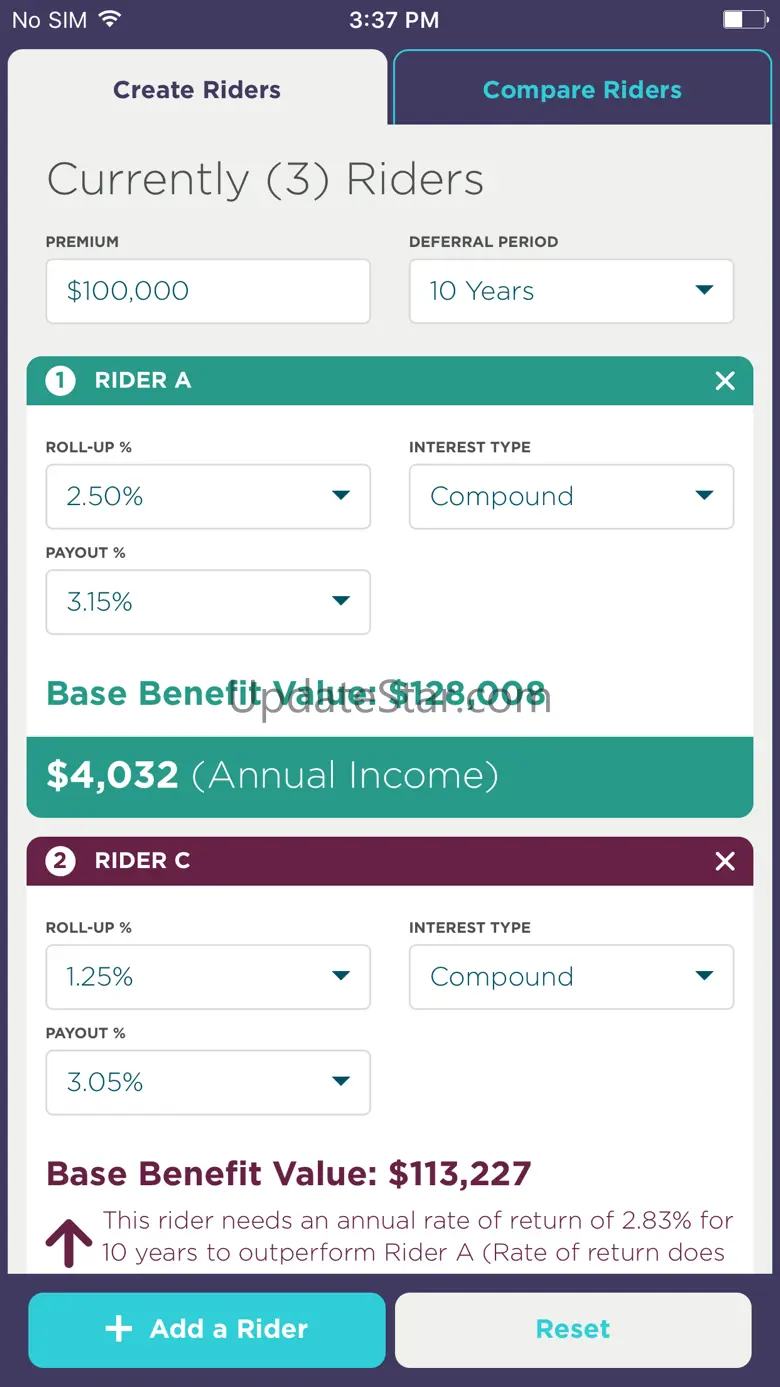Click the number 1 badge on Rider A
Image resolution: width=780 pixels, height=1387 pixels.
(61, 381)
